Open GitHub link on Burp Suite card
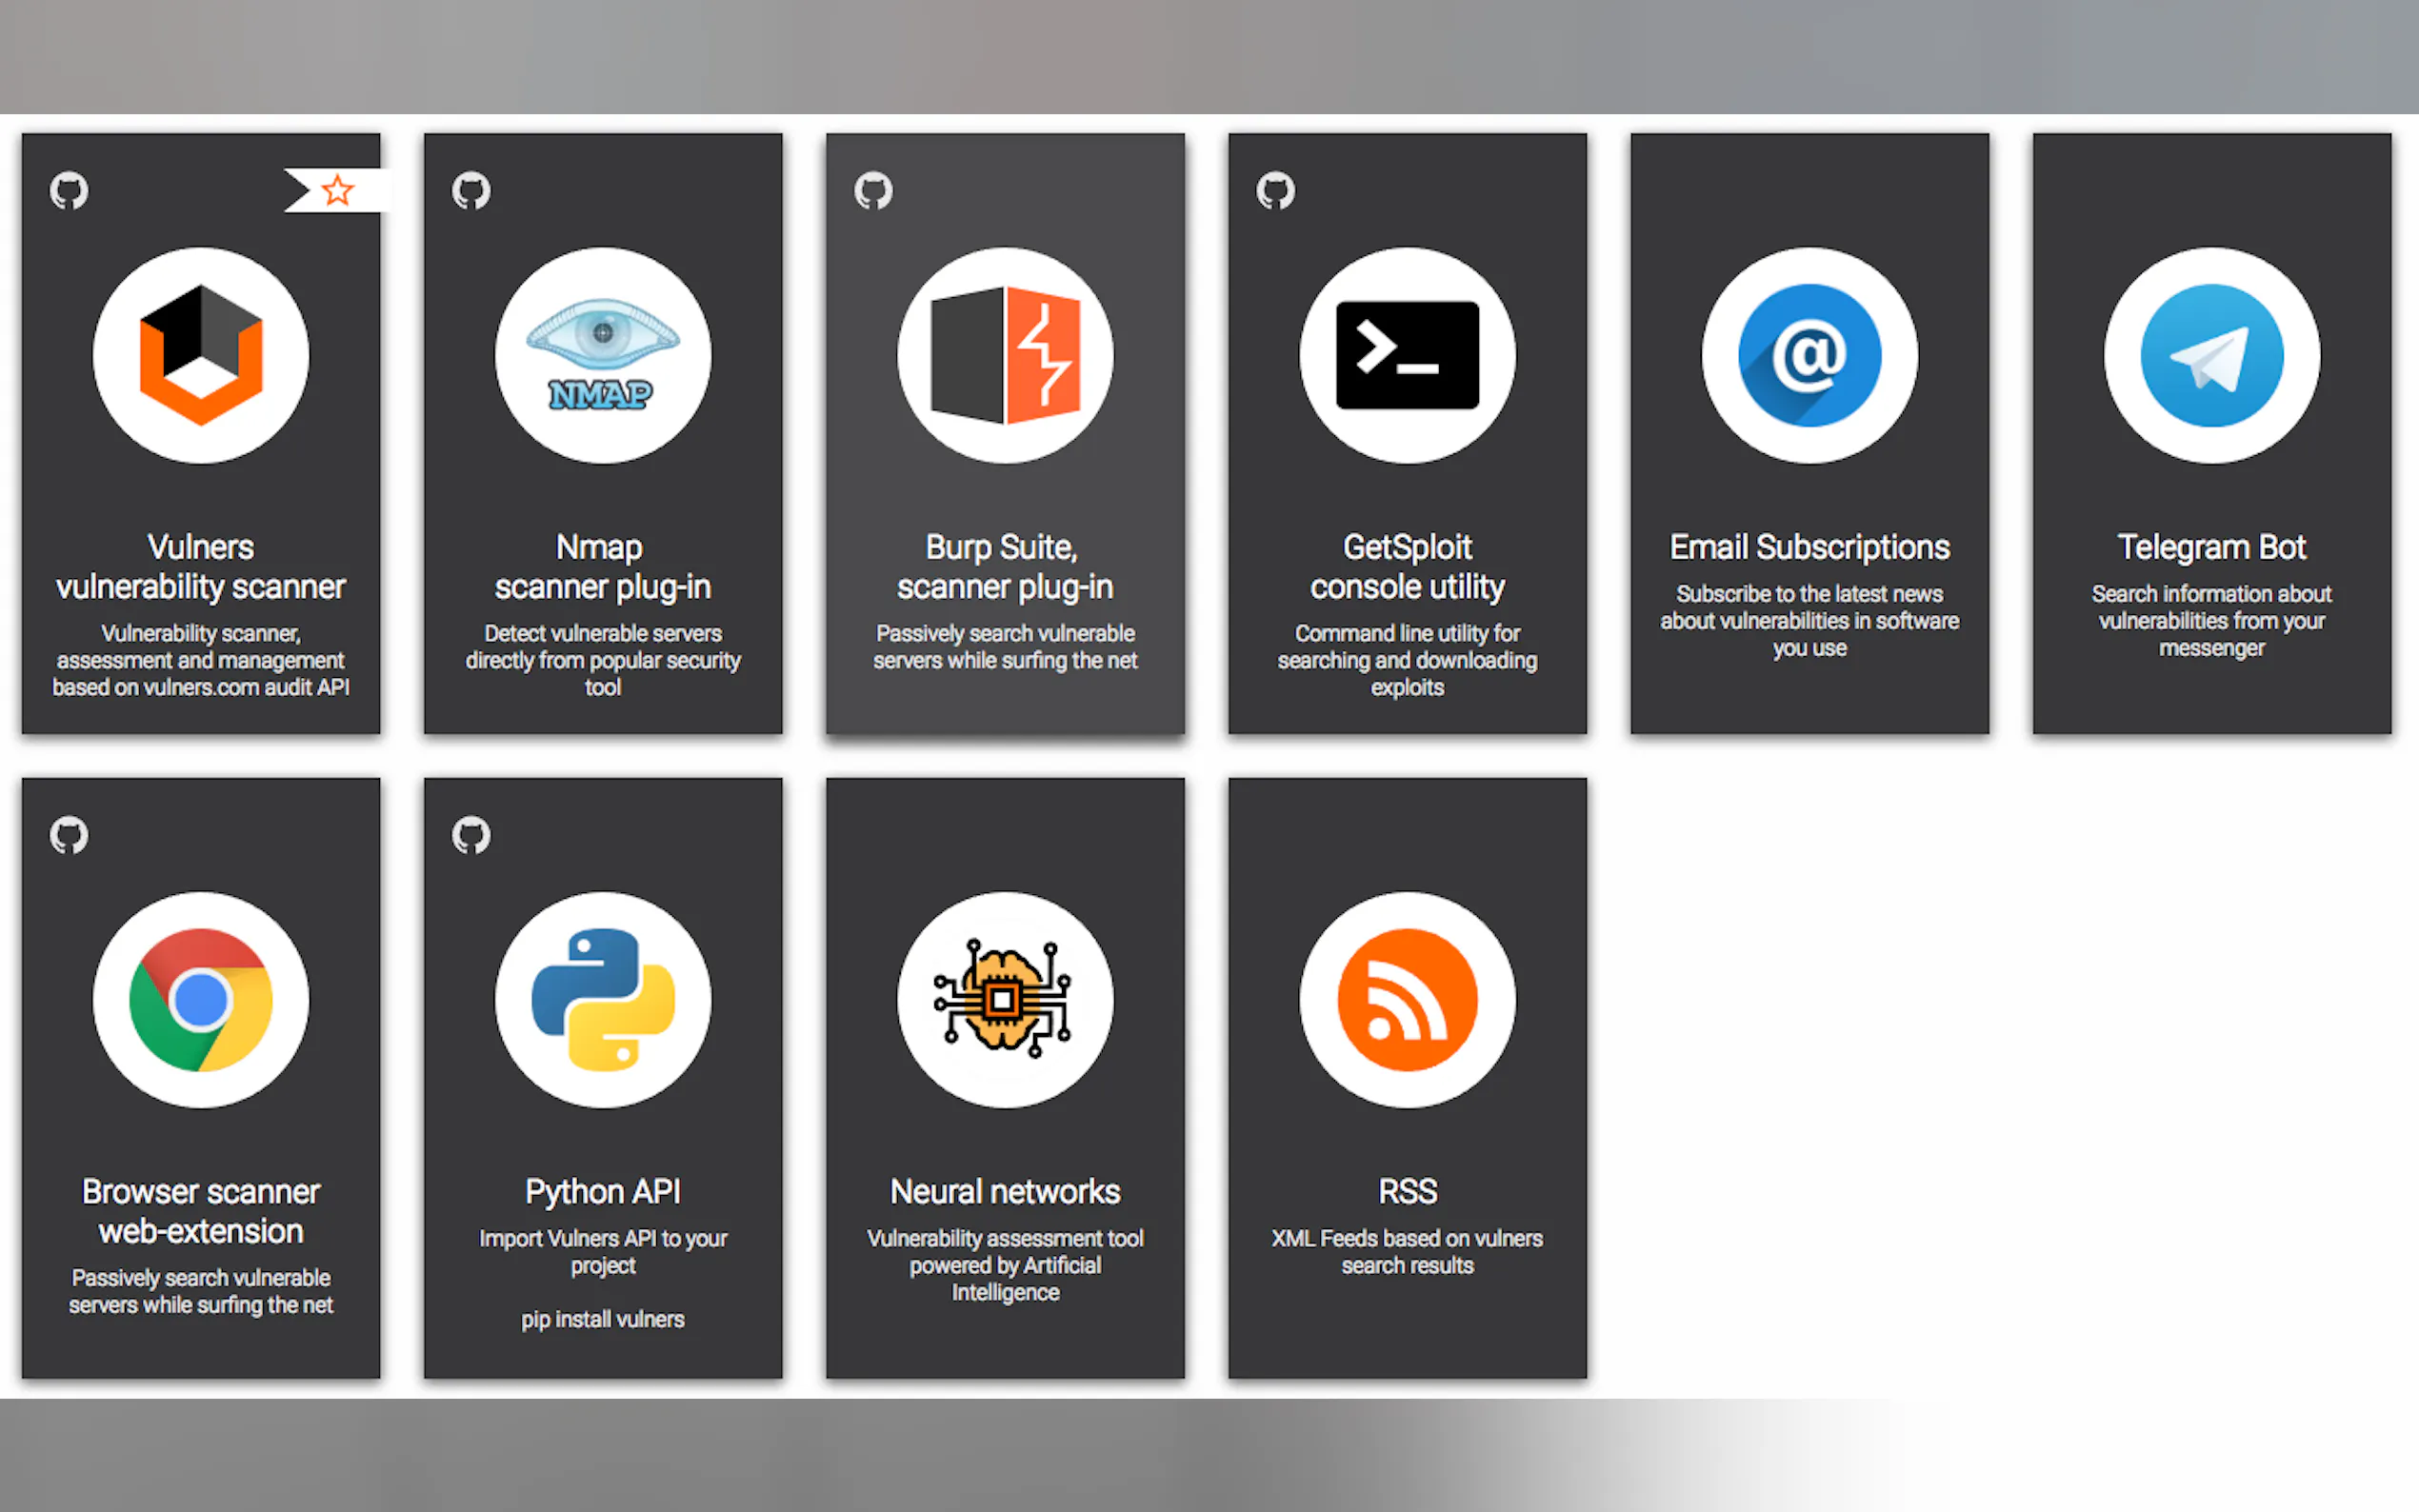The image size is (2419, 1512). click(x=873, y=190)
